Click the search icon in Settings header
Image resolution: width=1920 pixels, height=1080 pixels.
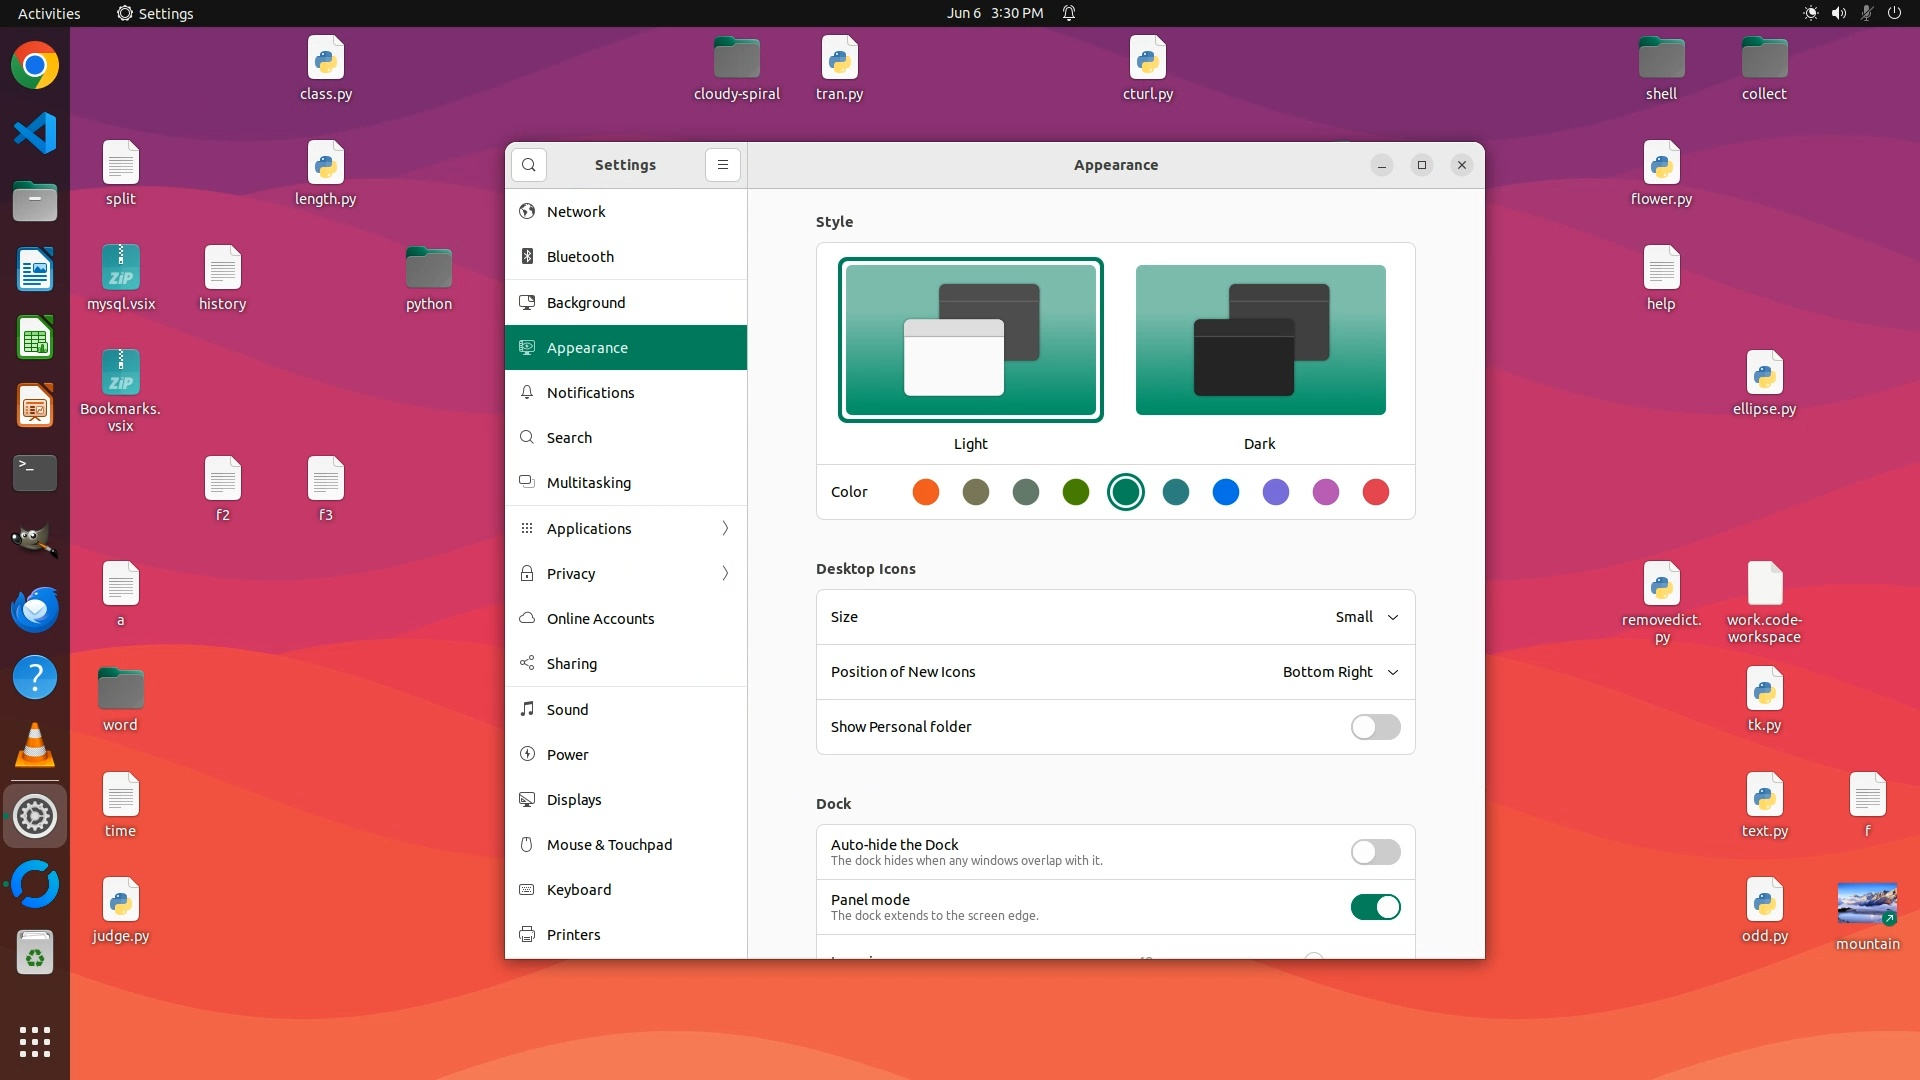[x=529, y=165]
